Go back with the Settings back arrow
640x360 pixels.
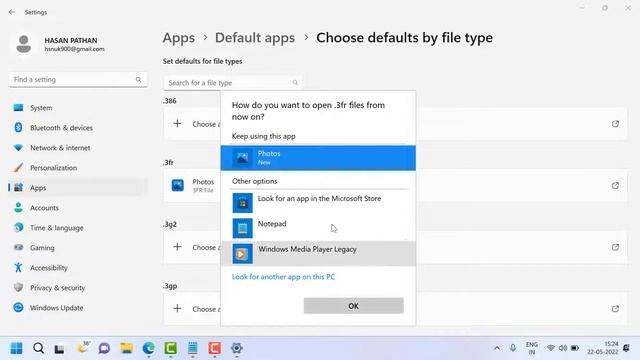point(12,12)
